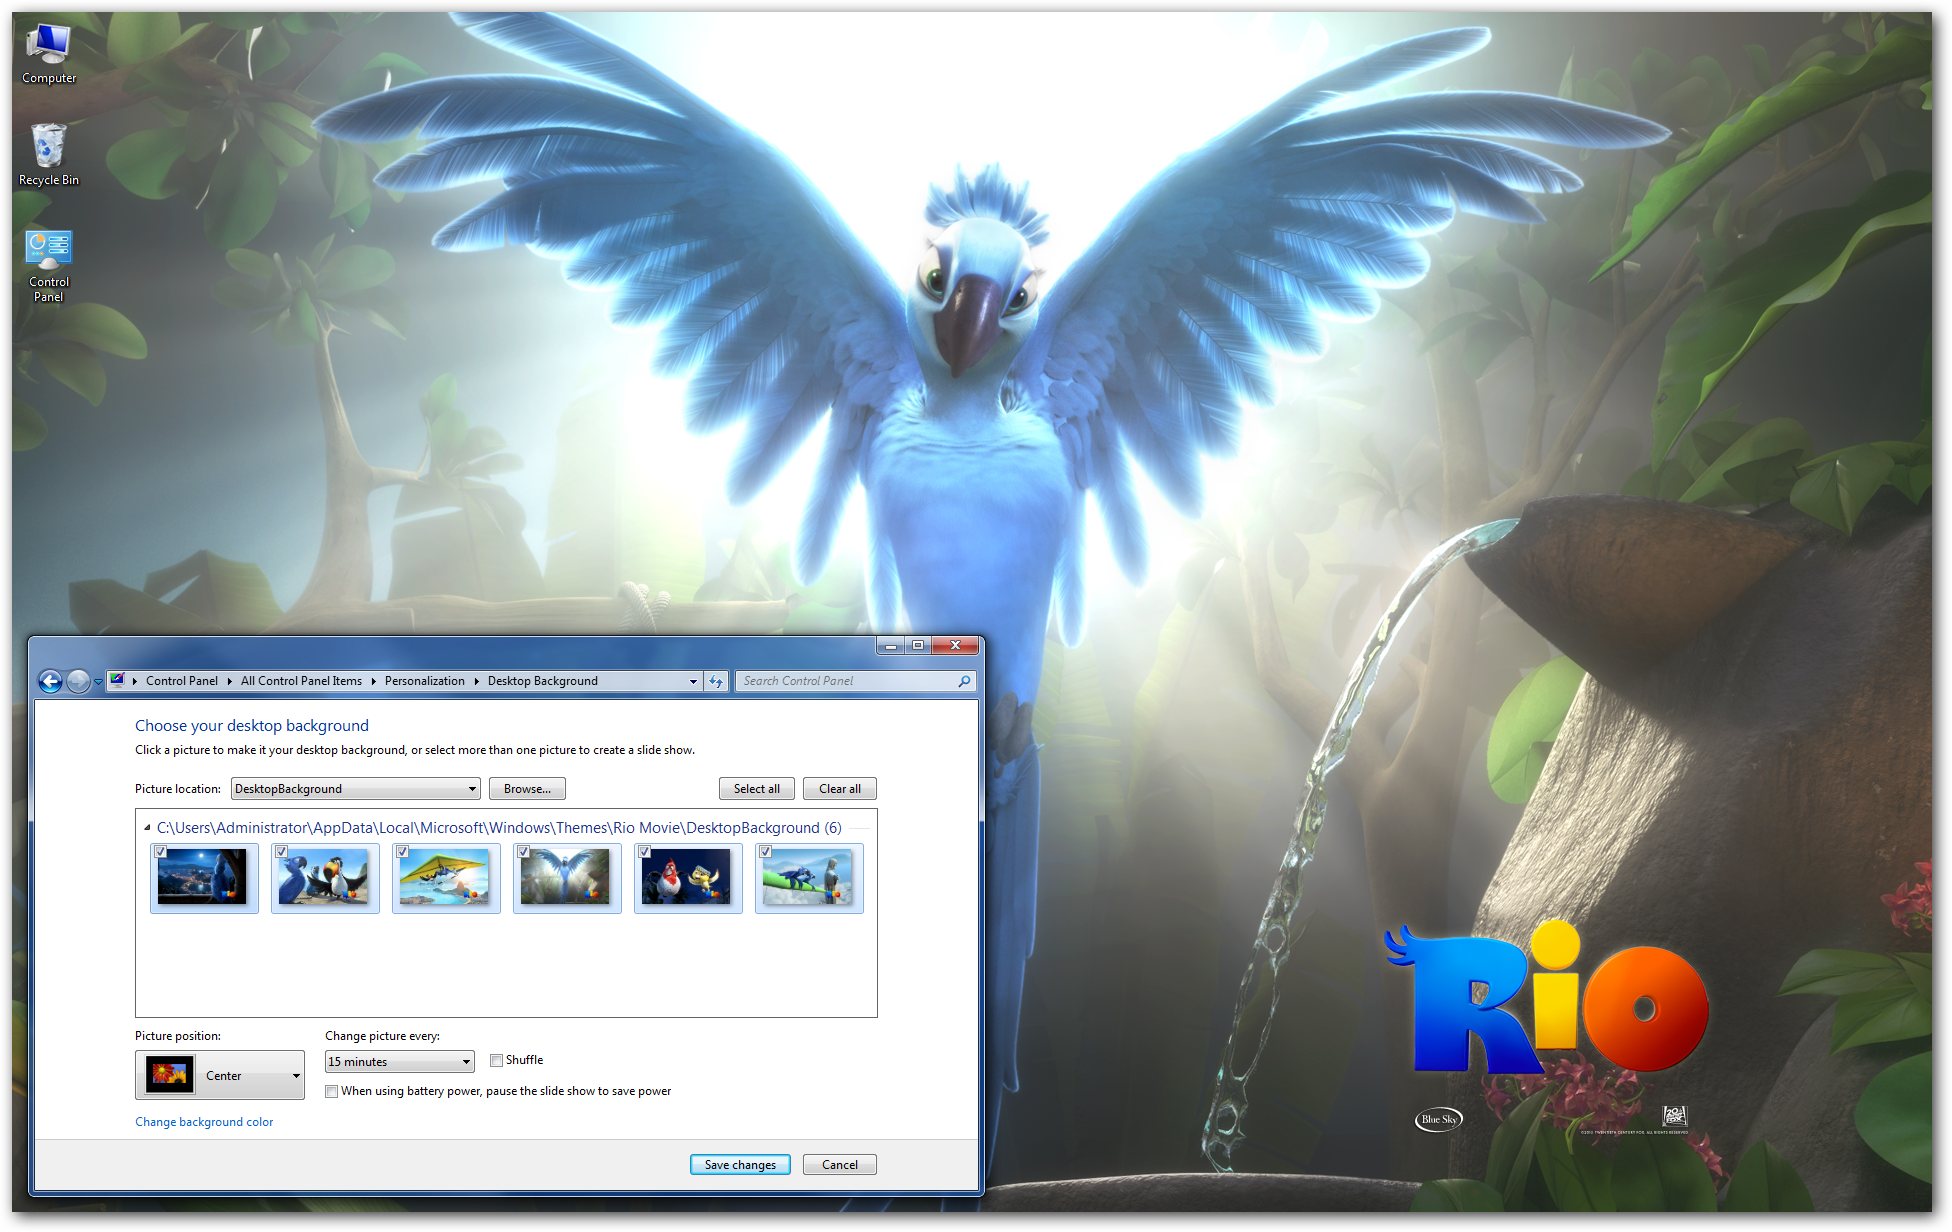The width and height of the screenshot is (1952, 1232).
Task: Open the 15 minutes interval dropdown
Action: [x=399, y=1062]
